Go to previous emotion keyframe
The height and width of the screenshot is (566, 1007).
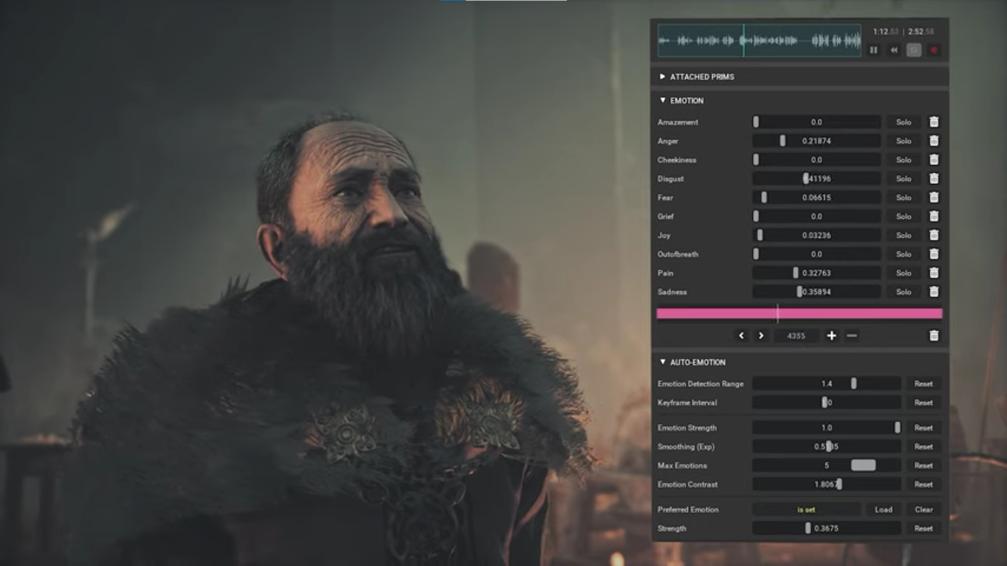[741, 335]
